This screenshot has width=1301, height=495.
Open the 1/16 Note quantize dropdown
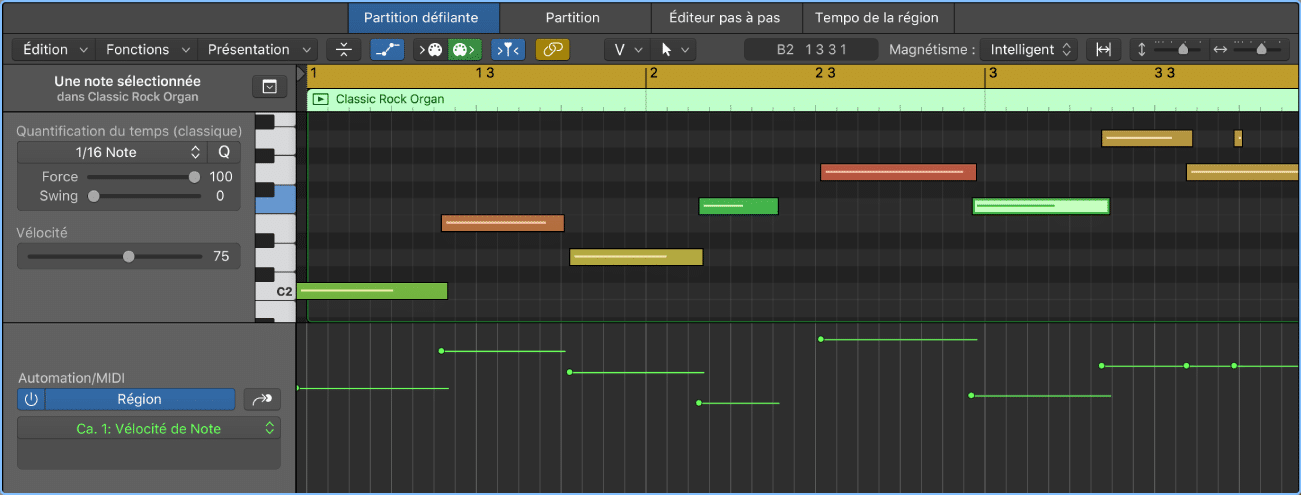pos(111,152)
